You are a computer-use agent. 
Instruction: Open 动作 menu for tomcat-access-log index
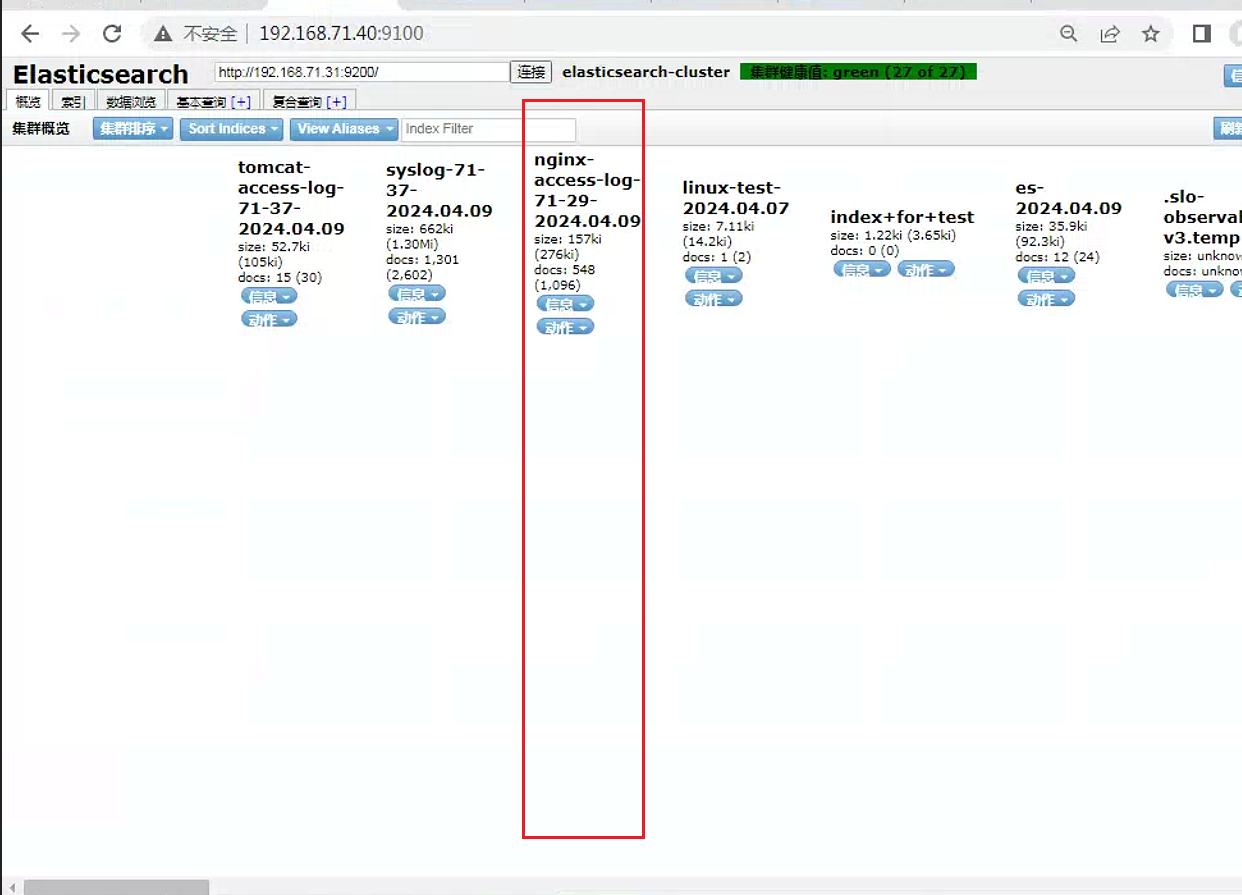click(x=269, y=320)
